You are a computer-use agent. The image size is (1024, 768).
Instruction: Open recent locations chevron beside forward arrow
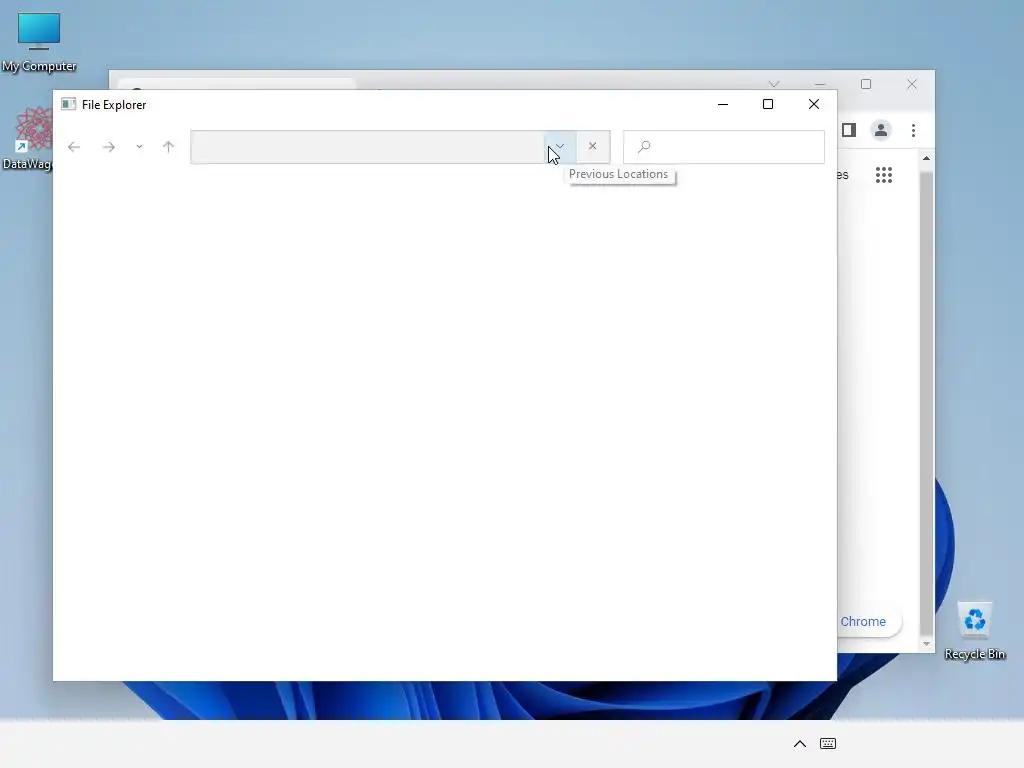point(139,147)
